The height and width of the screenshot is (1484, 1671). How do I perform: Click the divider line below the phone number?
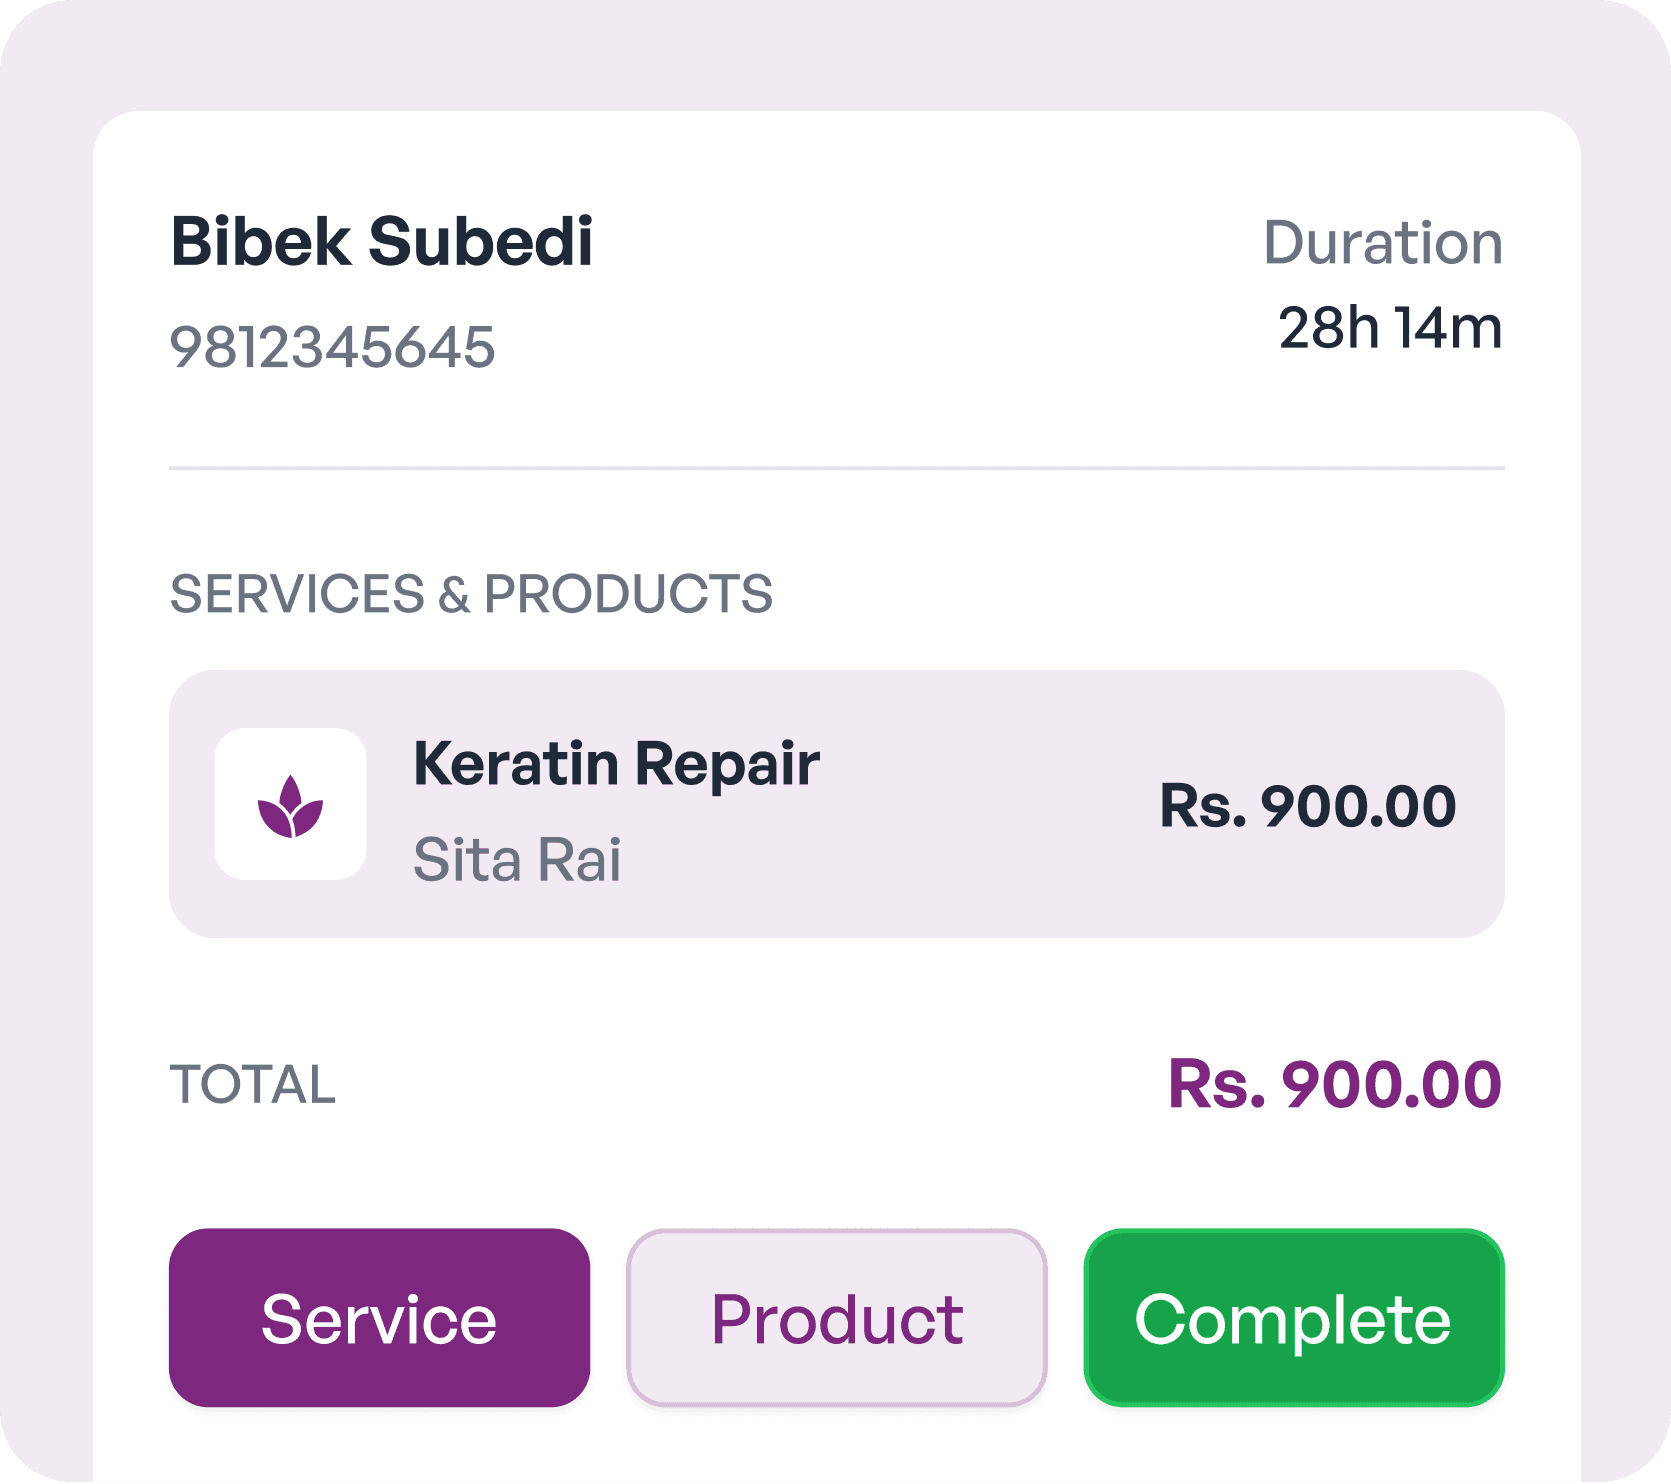coord(836,468)
